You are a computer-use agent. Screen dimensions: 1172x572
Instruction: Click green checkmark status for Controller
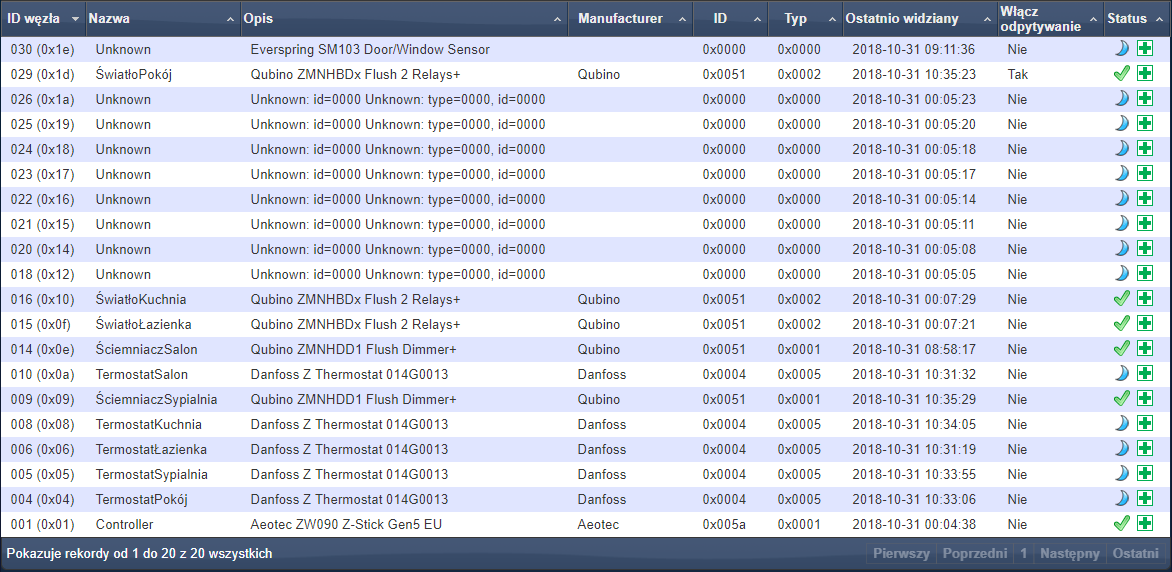pyautogui.click(x=1121, y=523)
